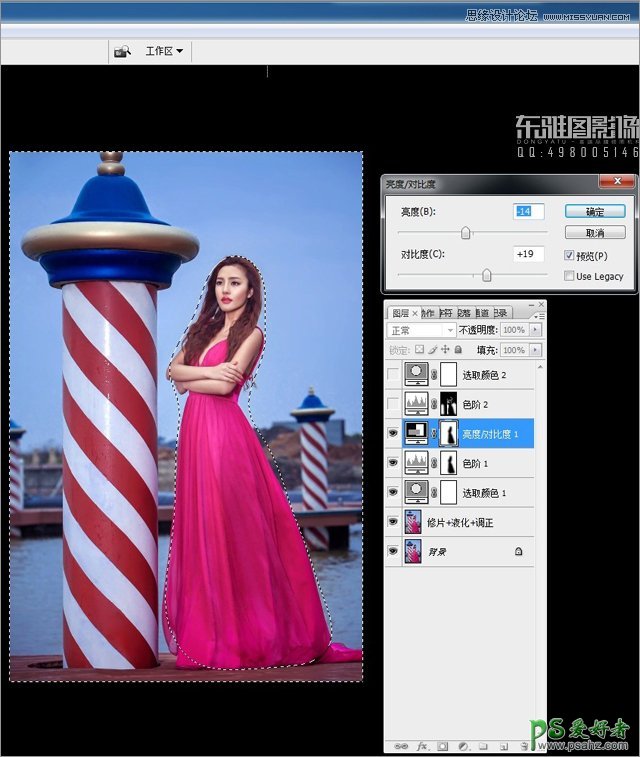The height and width of the screenshot is (757, 640).
Task: Click the lock position move icon
Action: 445,350
